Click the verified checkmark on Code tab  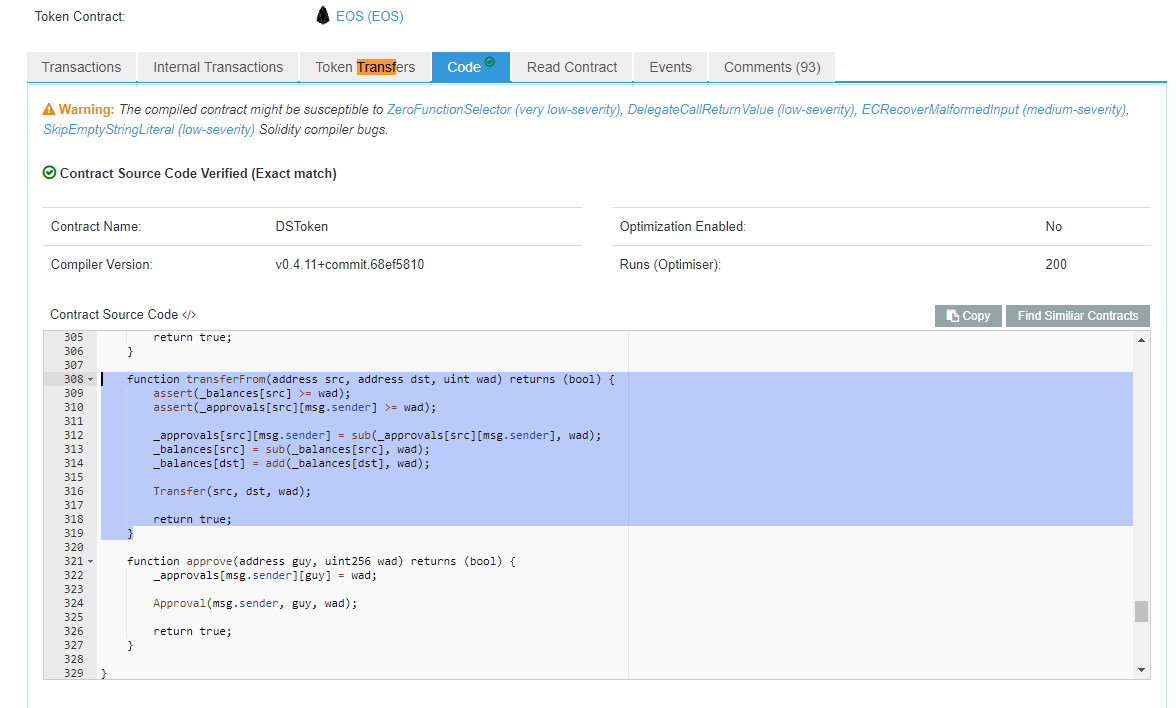[490, 62]
